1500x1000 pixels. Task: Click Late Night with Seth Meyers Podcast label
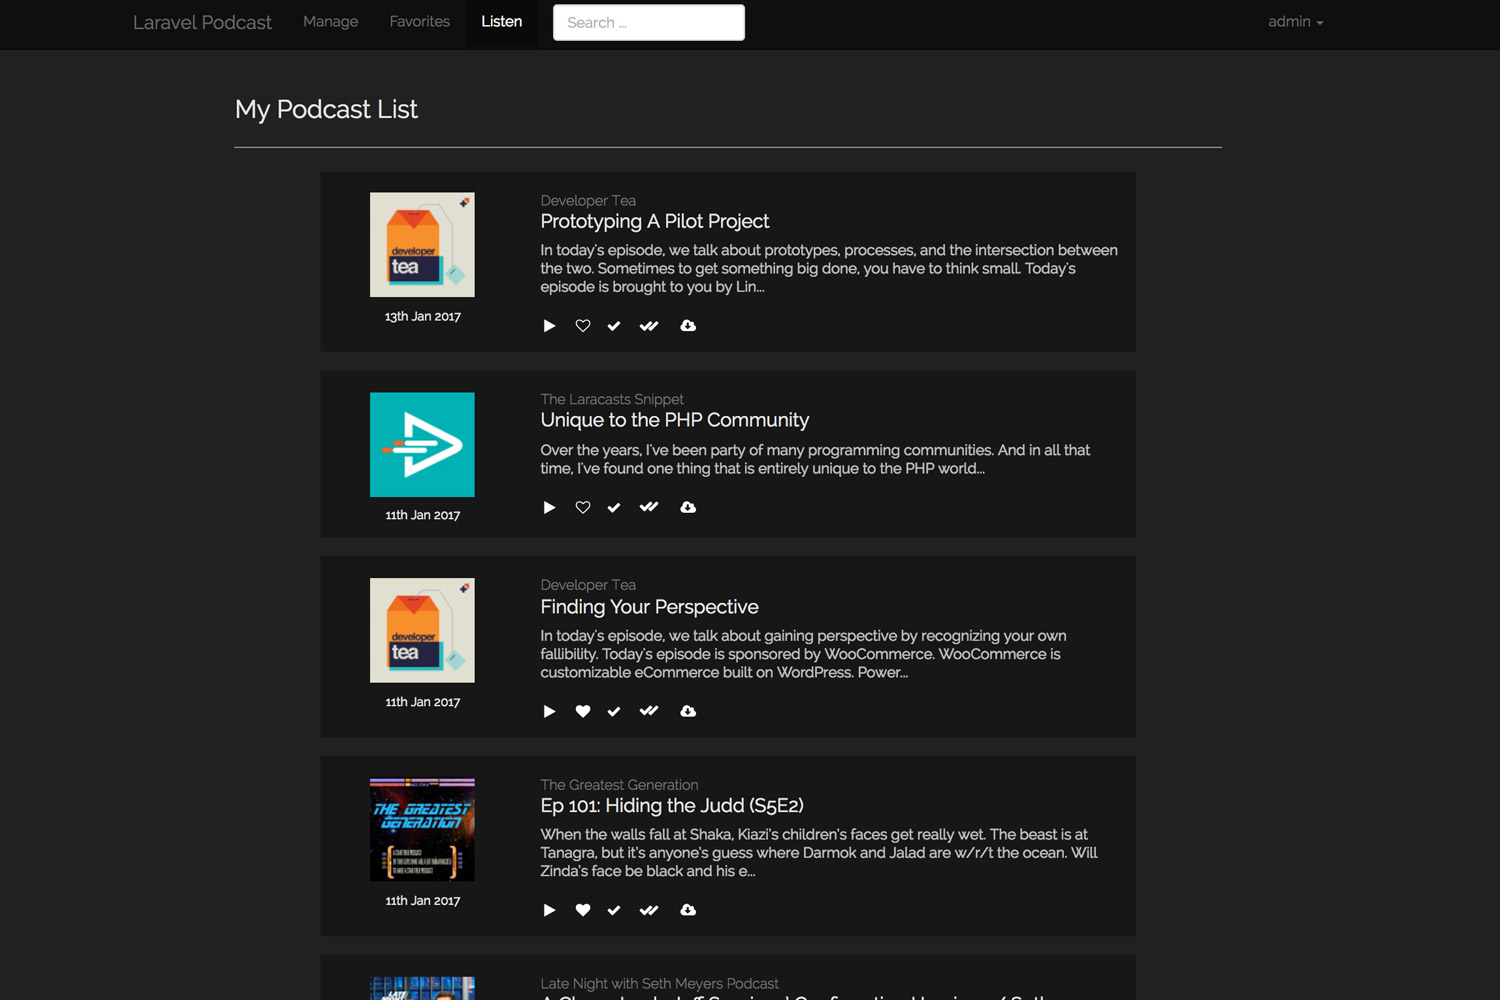pyautogui.click(x=659, y=984)
